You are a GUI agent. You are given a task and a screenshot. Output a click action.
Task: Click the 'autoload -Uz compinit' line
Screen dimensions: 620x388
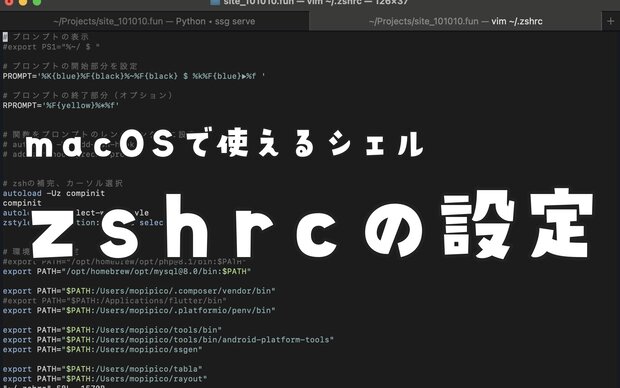tap(54, 193)
